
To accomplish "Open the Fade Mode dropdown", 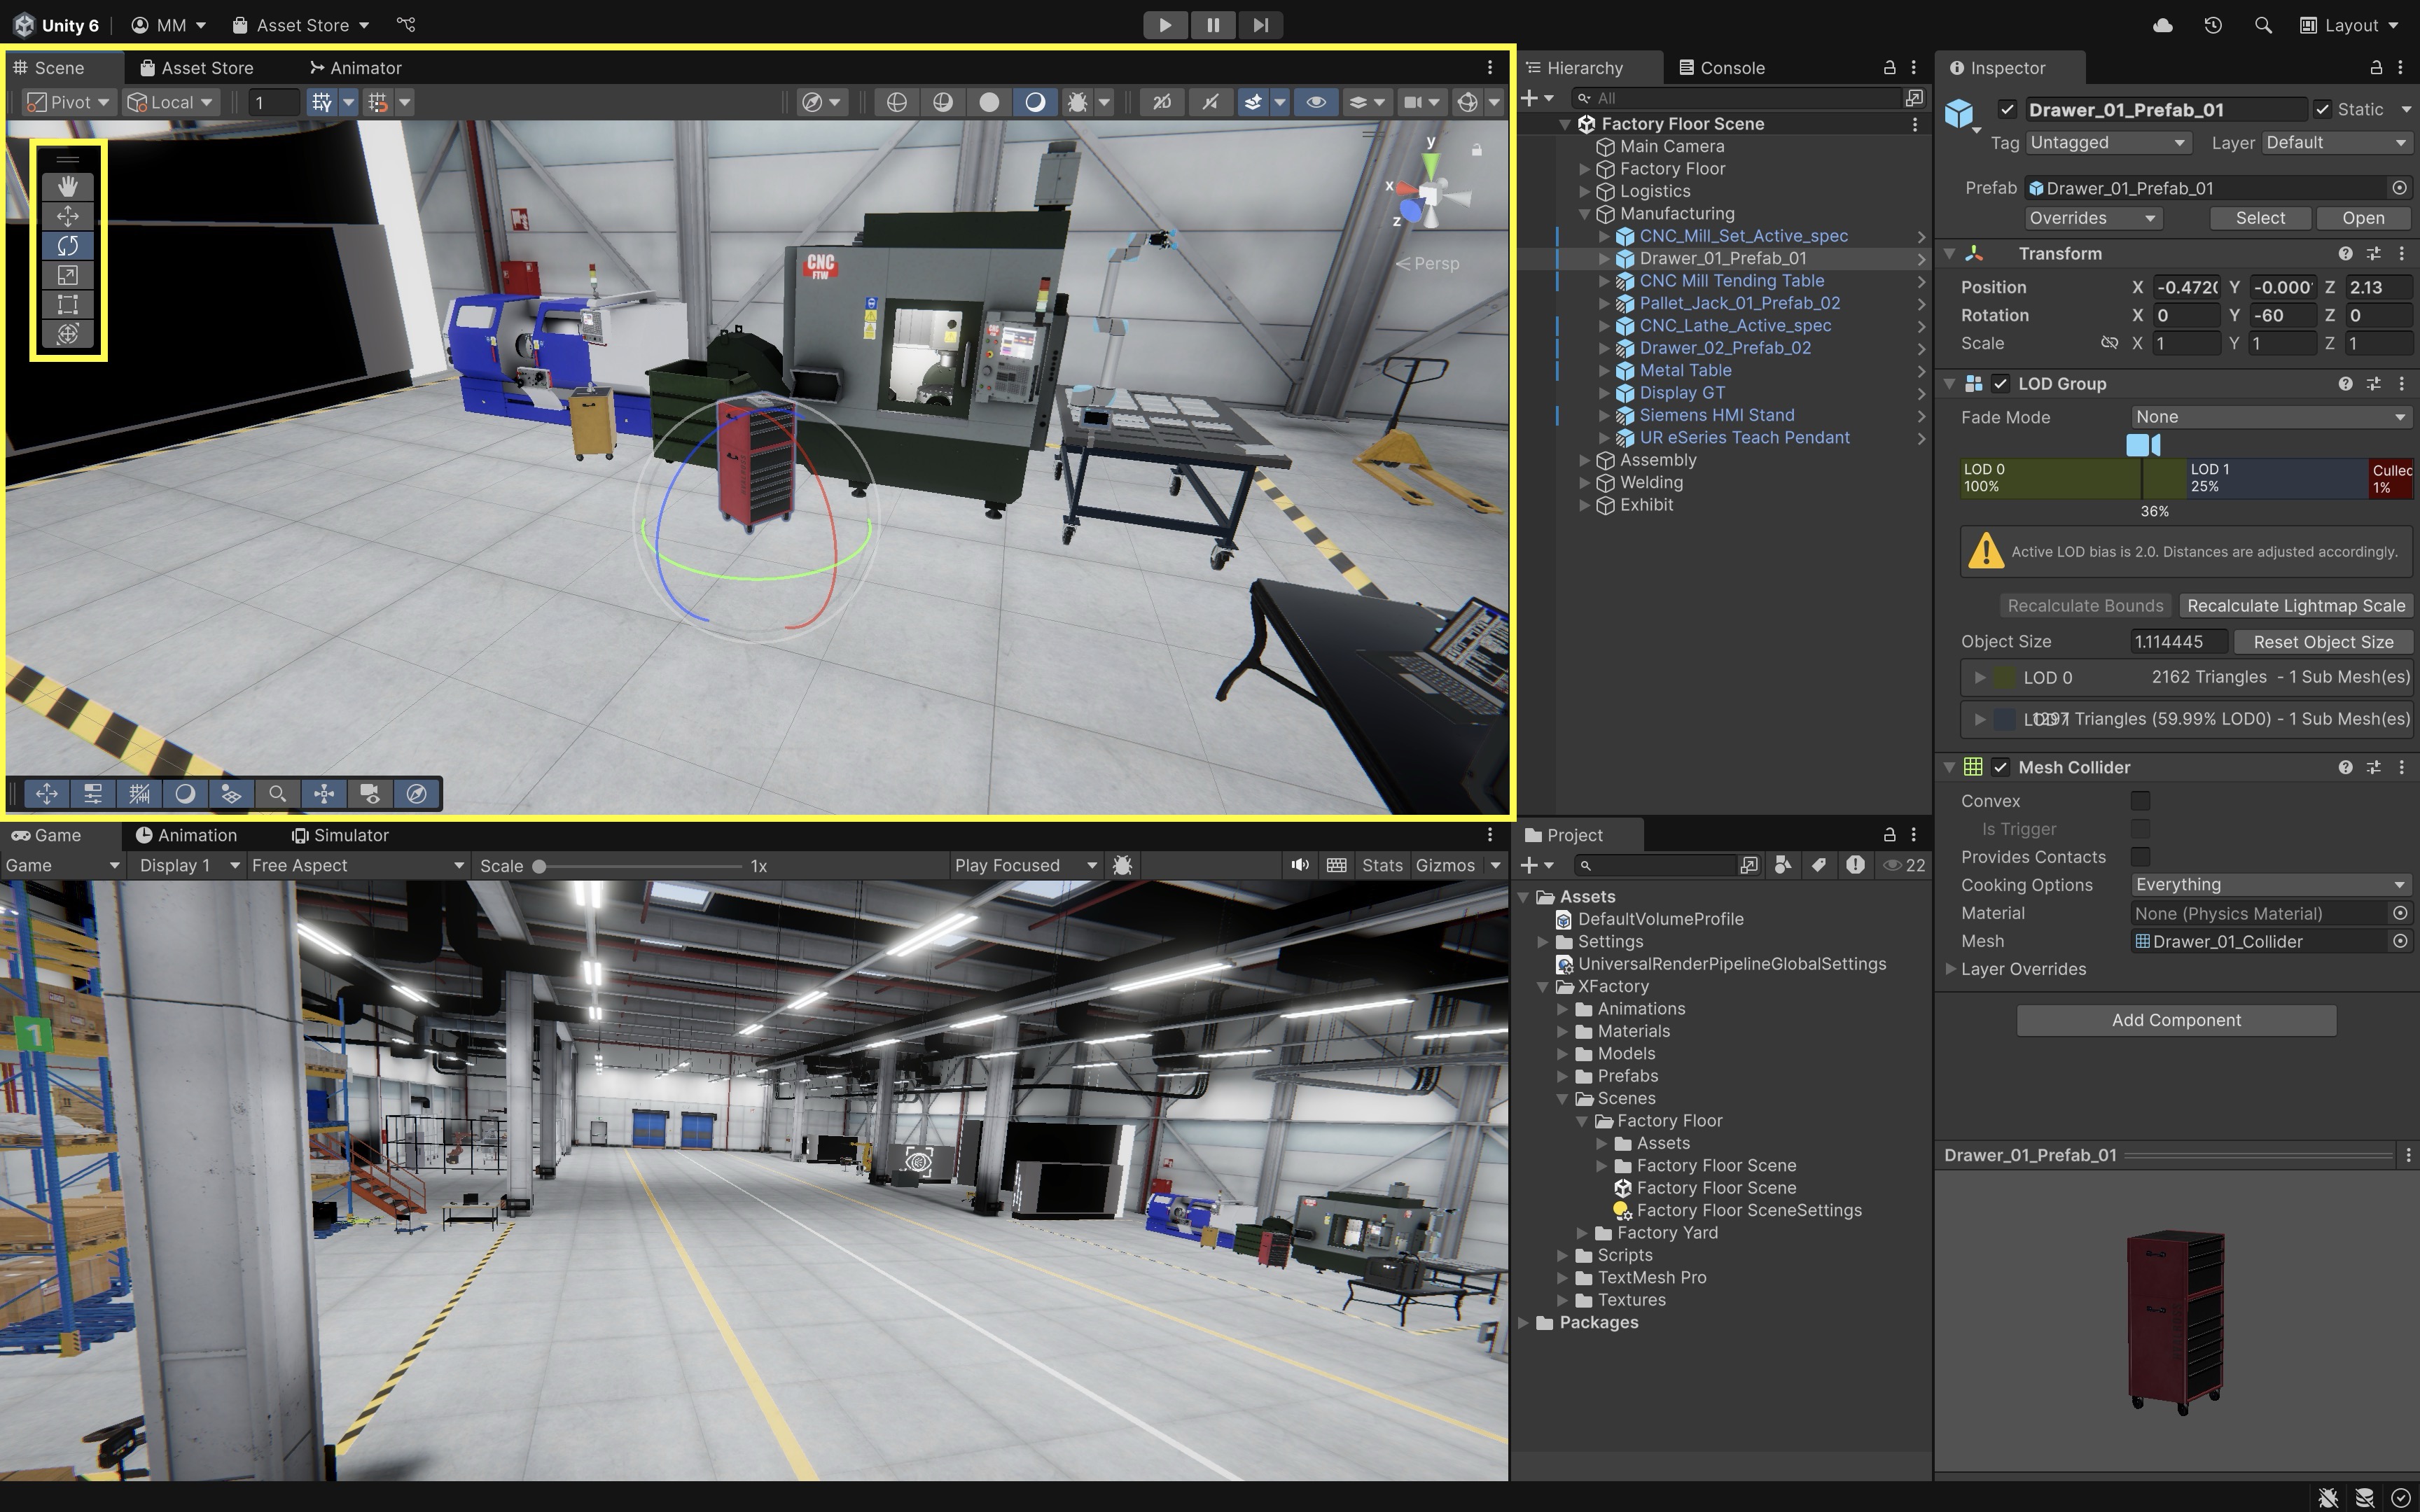I will [2270, 417].
